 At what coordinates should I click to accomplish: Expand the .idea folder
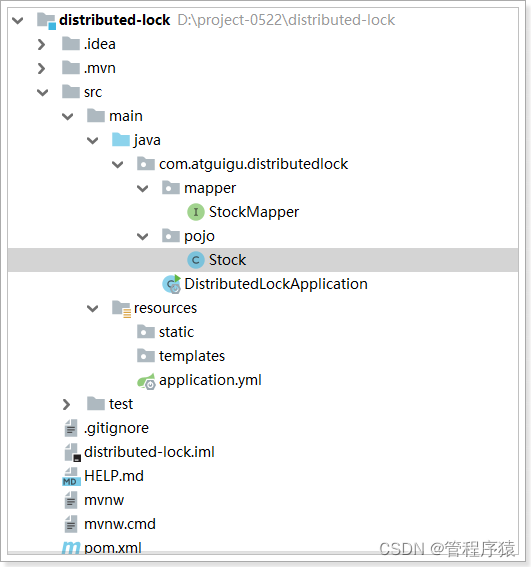click(x=42, y=44)
